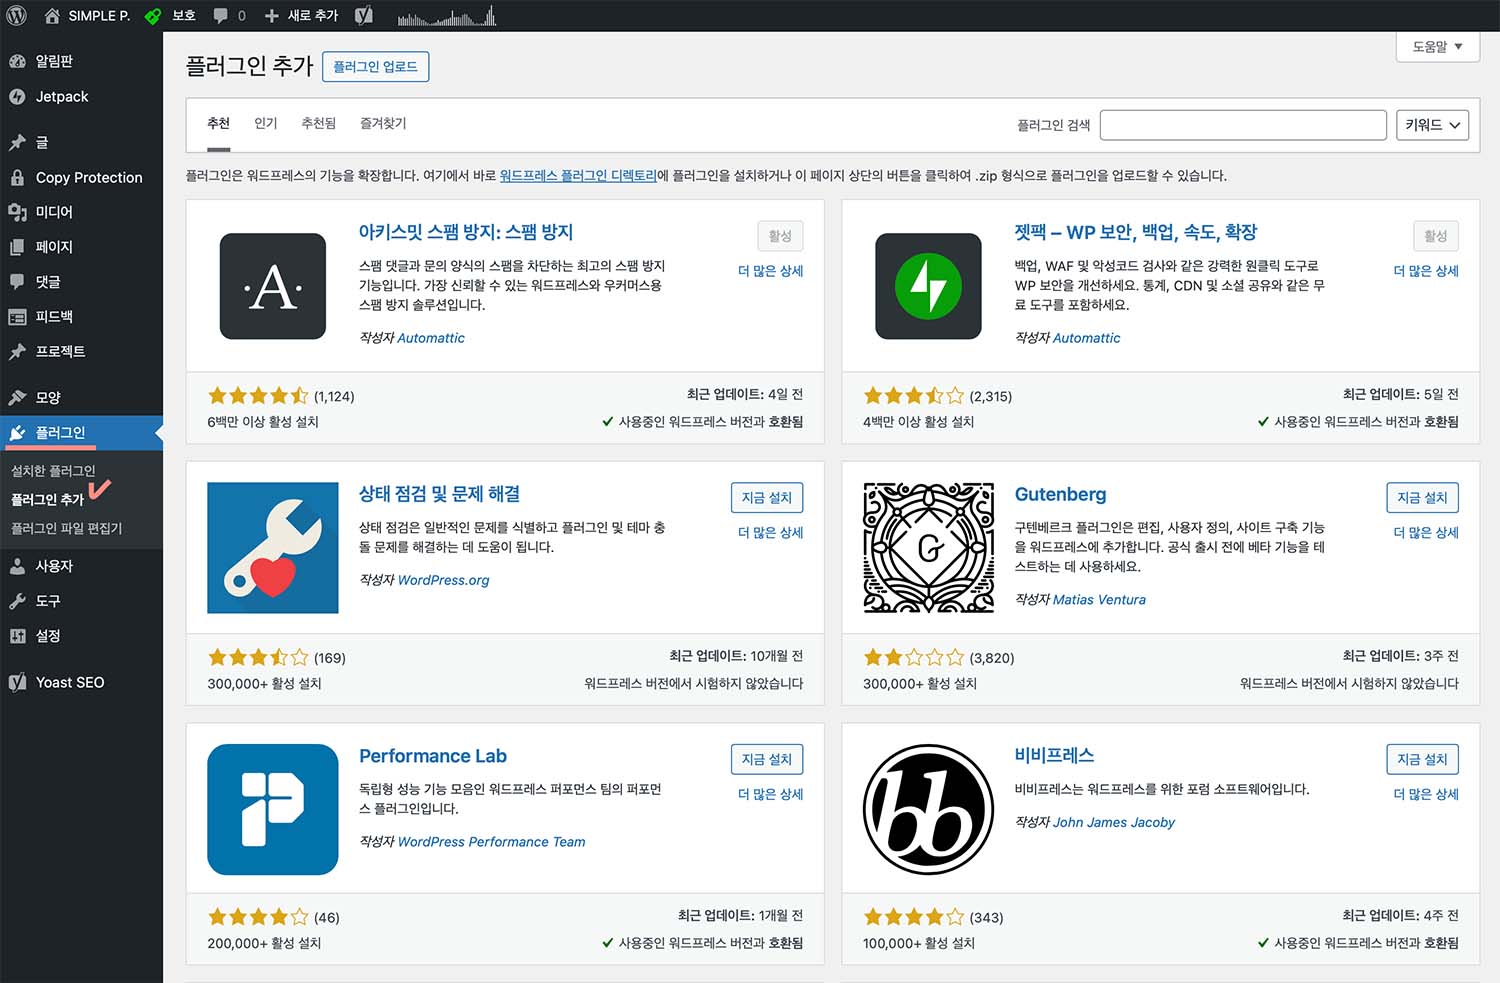Click Health Check wrench icon thumbnail
Viewport: 1500px width, 983px height.
point(273,548)
